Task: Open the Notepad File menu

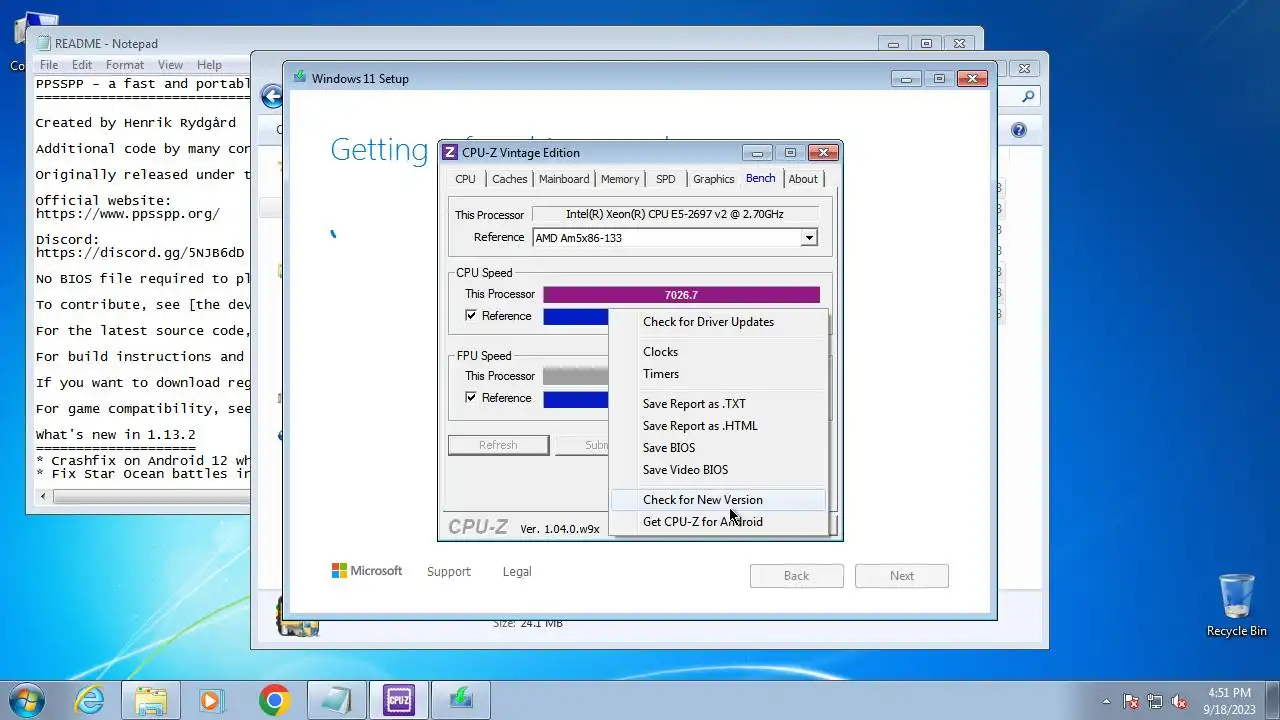Action: [49, 65]
